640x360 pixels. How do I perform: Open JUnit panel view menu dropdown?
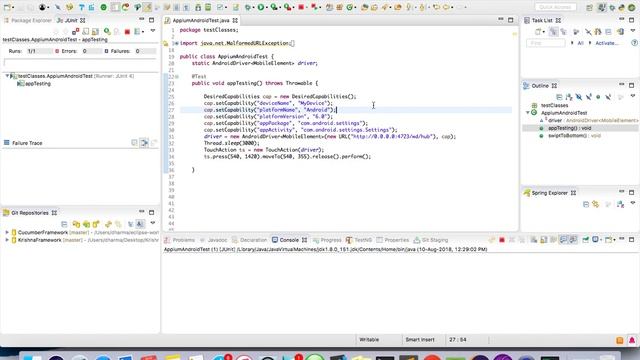point(153,31)
